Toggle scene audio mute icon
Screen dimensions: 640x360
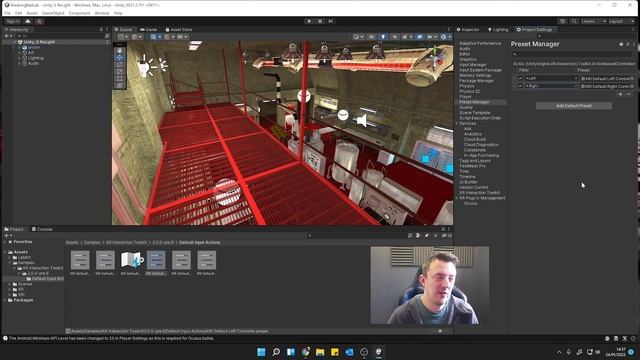394,37
